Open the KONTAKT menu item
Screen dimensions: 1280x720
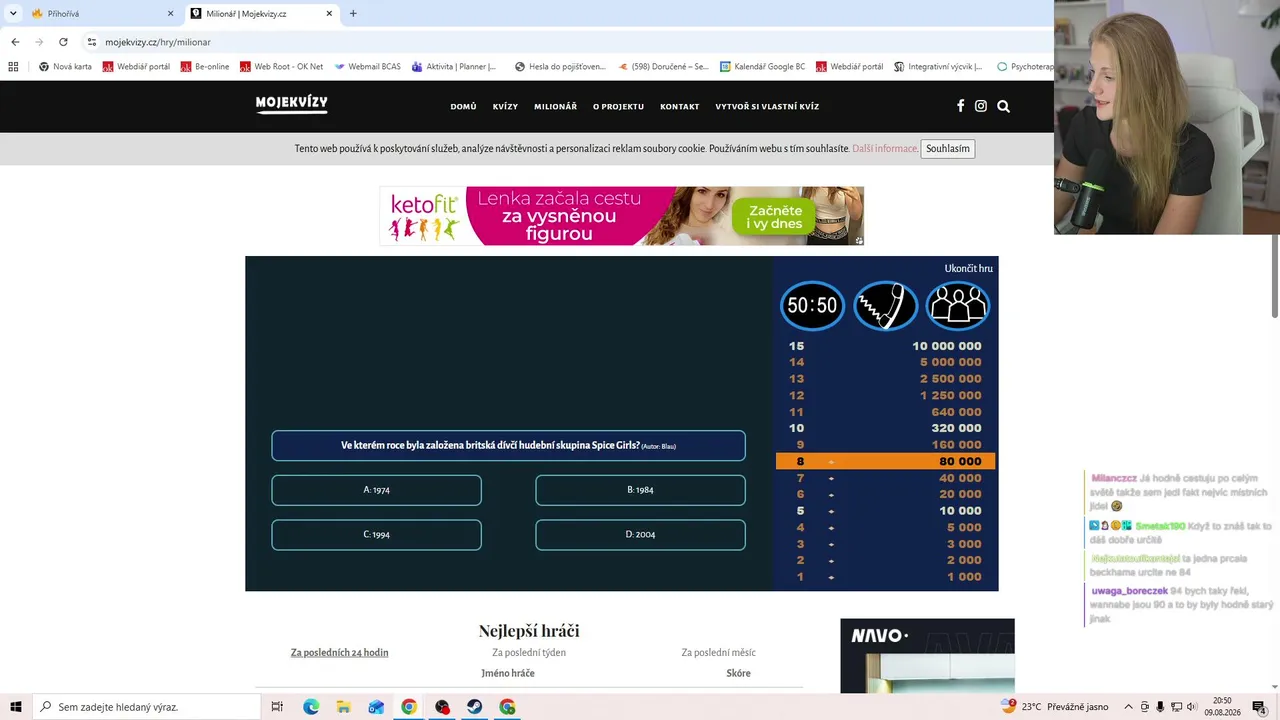[x=679, y=106]
